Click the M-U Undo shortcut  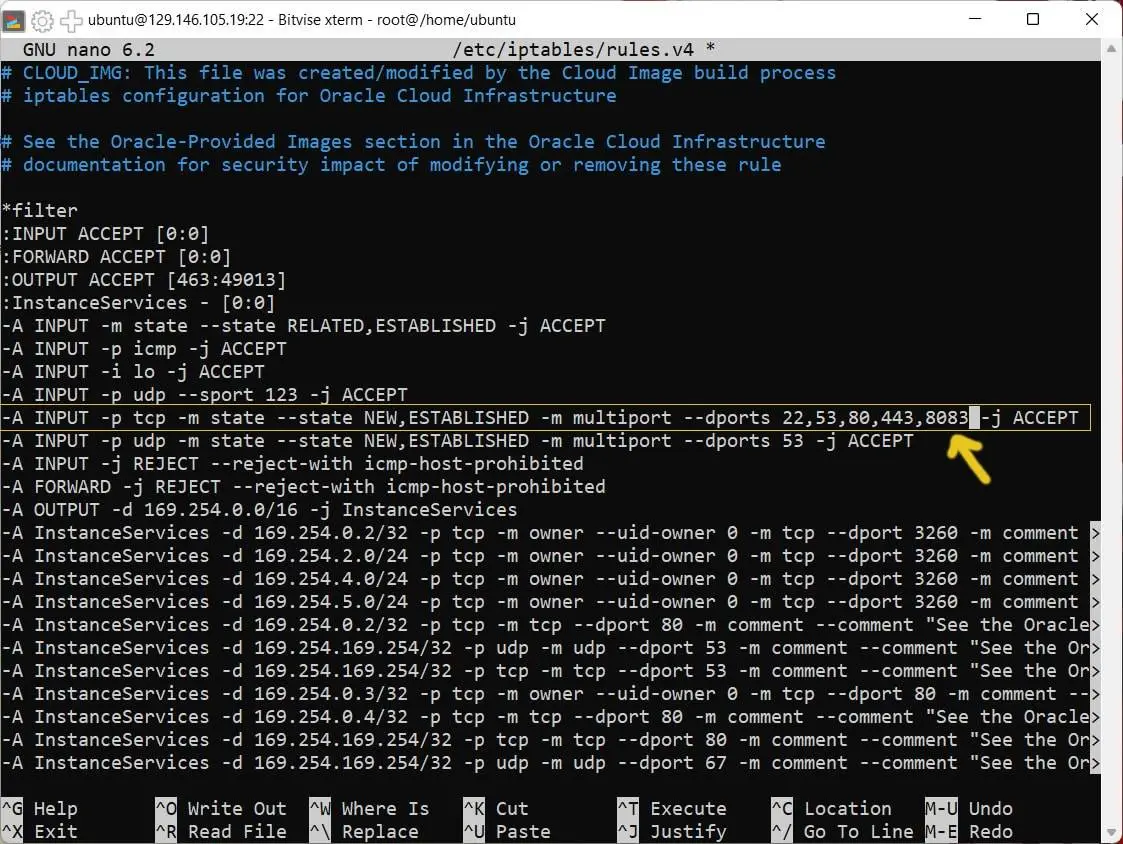pos(969,808)
